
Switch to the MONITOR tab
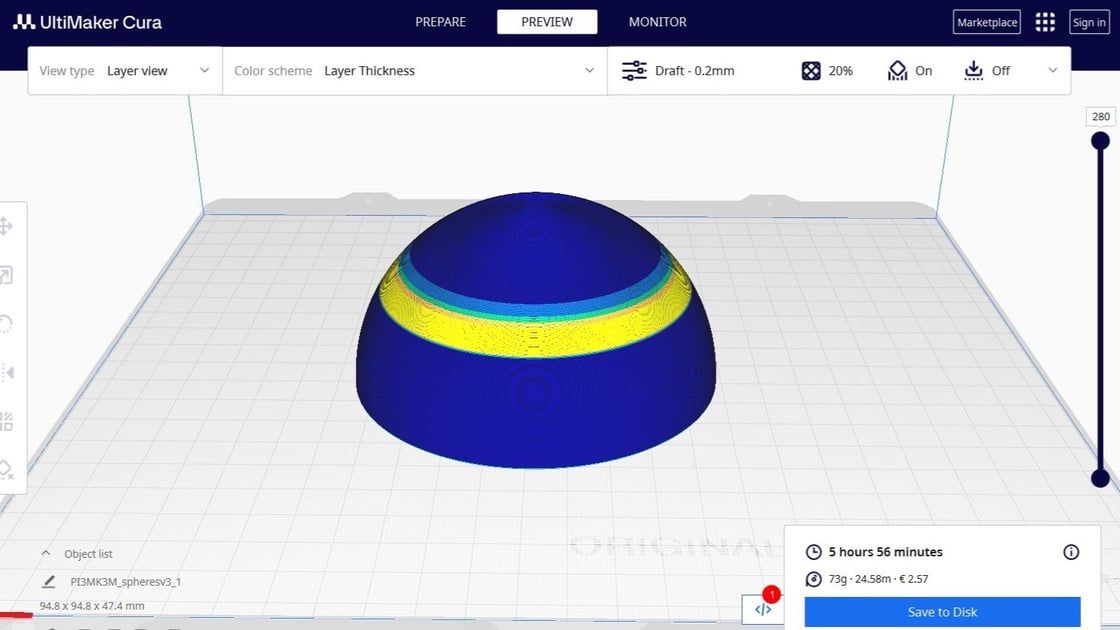click(657, 21)
